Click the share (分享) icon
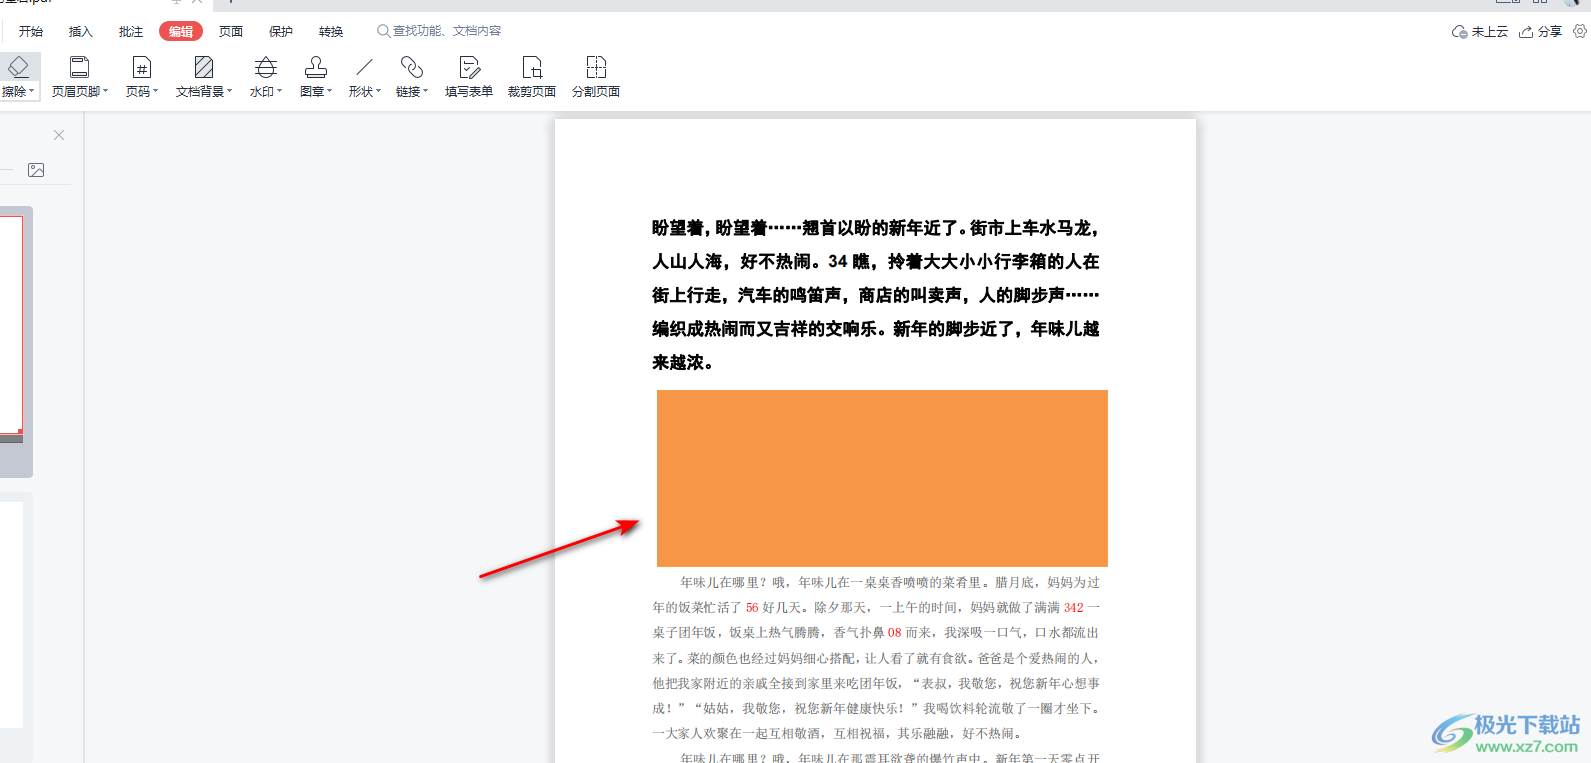The image size is (1591, 763). [x=1526, y=32]
